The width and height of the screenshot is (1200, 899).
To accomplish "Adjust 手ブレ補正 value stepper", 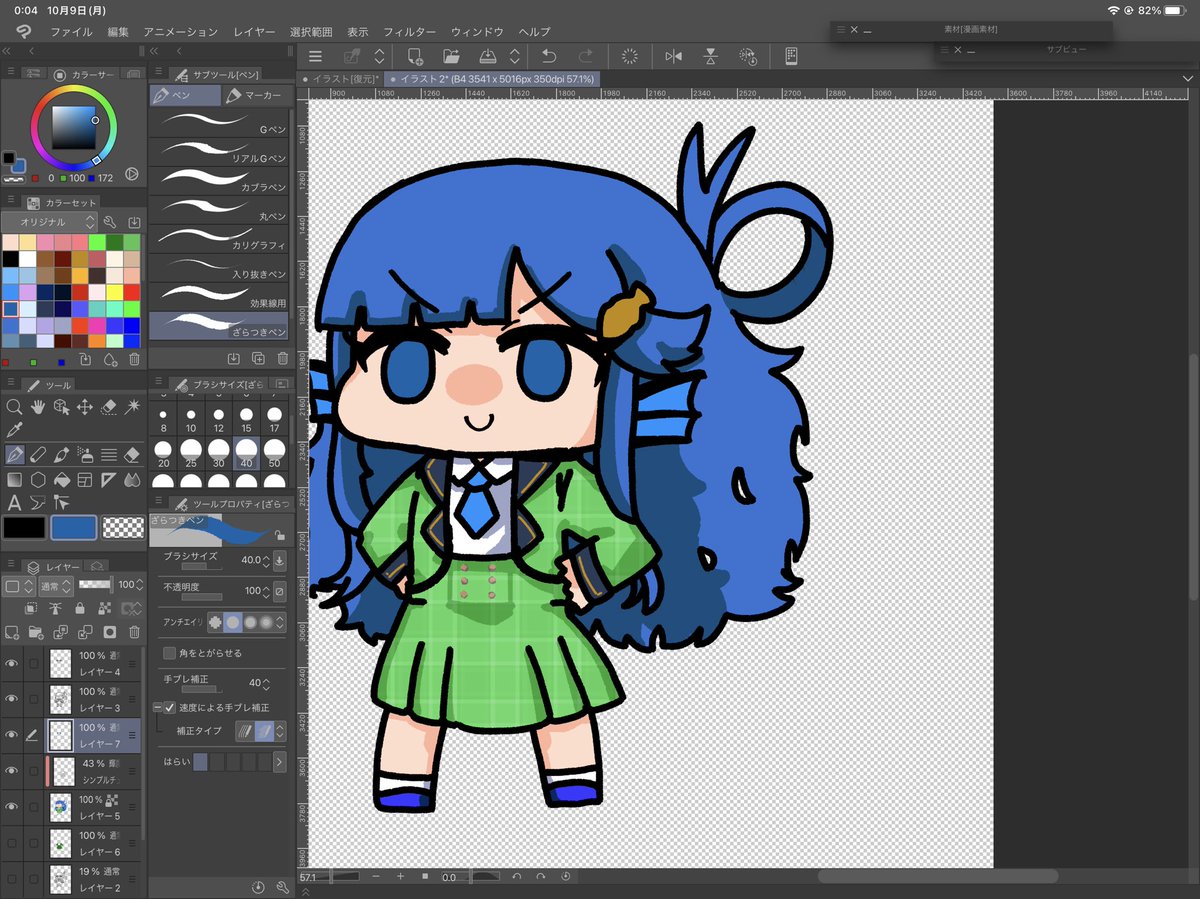I will (266, 683).
